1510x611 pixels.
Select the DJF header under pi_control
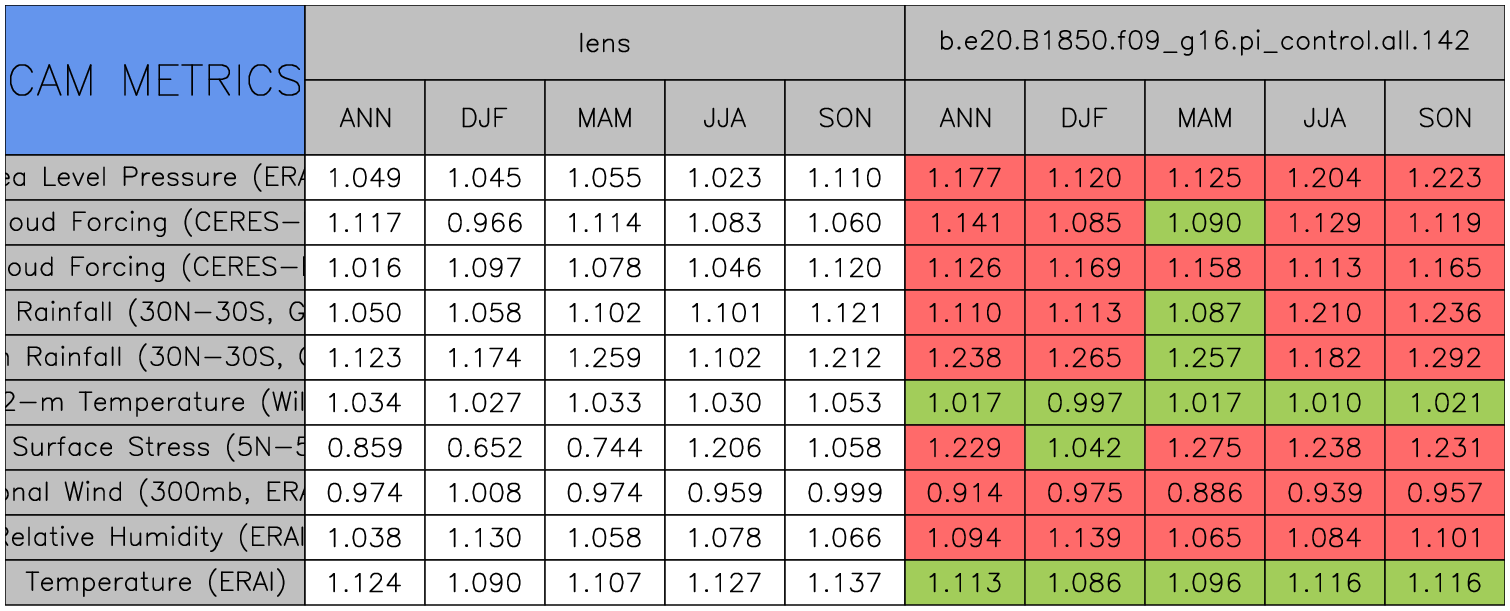pos(1085,118)
